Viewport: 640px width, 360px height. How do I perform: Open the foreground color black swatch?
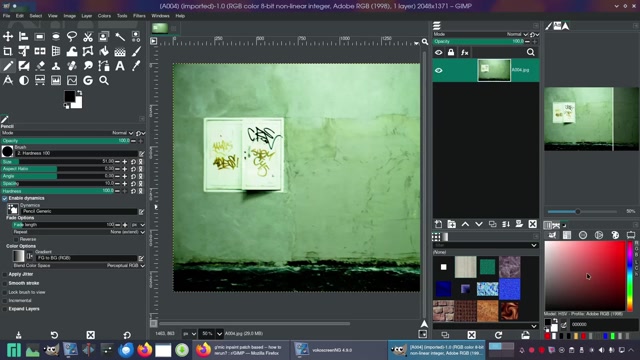(x=69, y=96)
